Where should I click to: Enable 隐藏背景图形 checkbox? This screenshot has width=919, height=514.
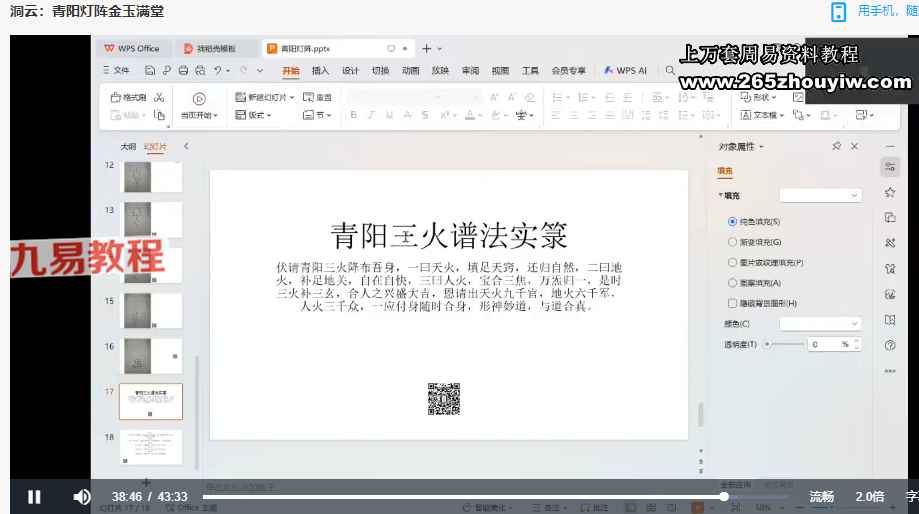click(732, 303)
